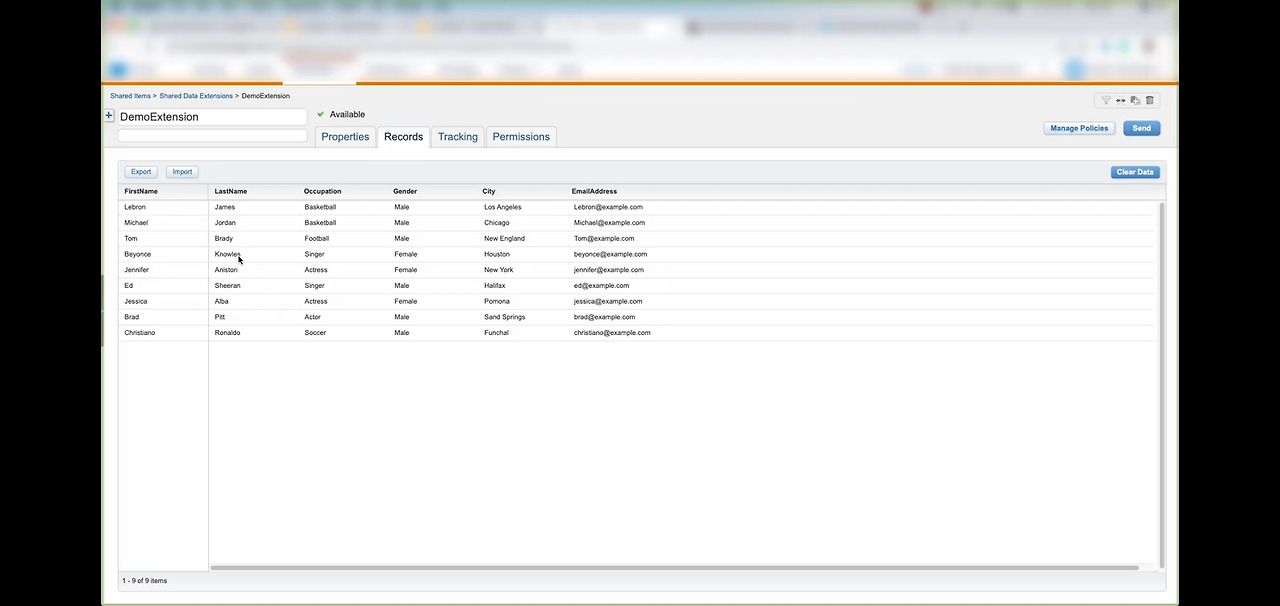Click the horizontal scrollbar of records grid
This screenshot has height=606, width=1280.
(x=675, y=568)
